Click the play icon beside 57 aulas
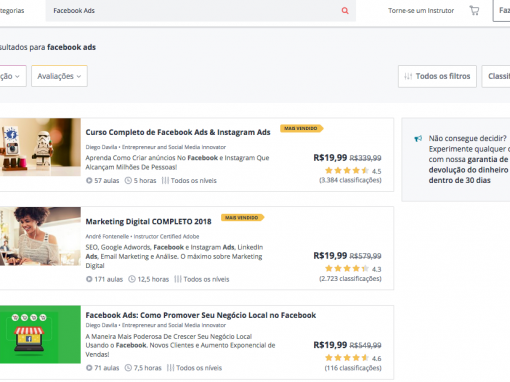The height and width of the screenshot is (382, 510). pyautogui.click(x=89, y=181)
